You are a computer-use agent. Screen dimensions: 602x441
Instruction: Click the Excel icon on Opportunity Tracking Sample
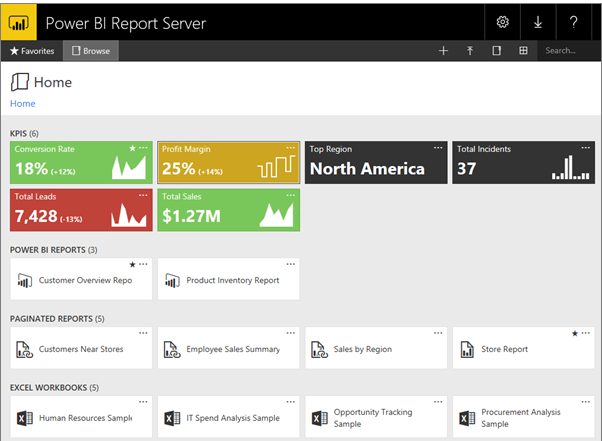(319, 418)
